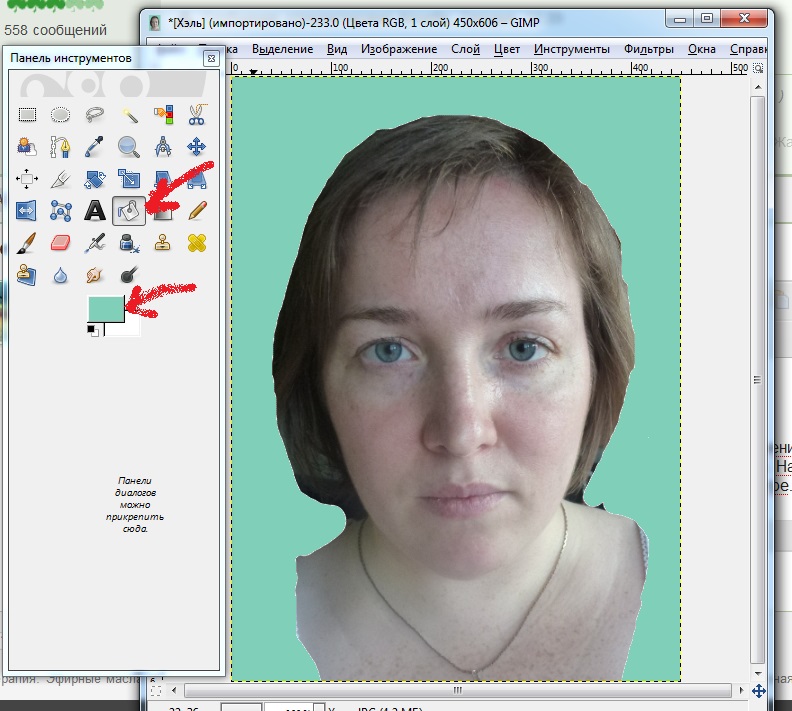
Task: Select the Flip tool
Action: [x=27, y=211]
